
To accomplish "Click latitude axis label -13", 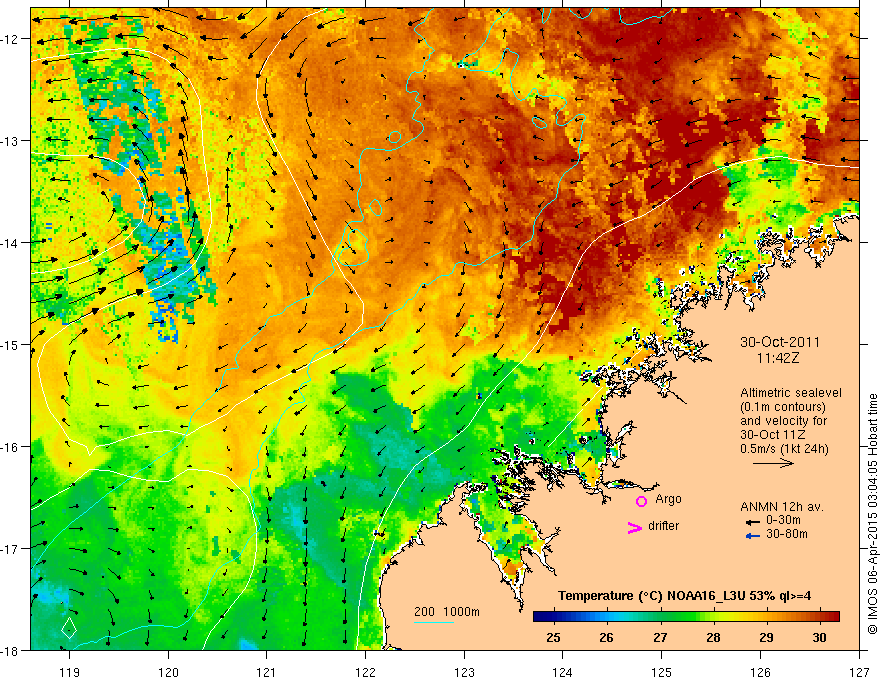I will coord(10,141).
